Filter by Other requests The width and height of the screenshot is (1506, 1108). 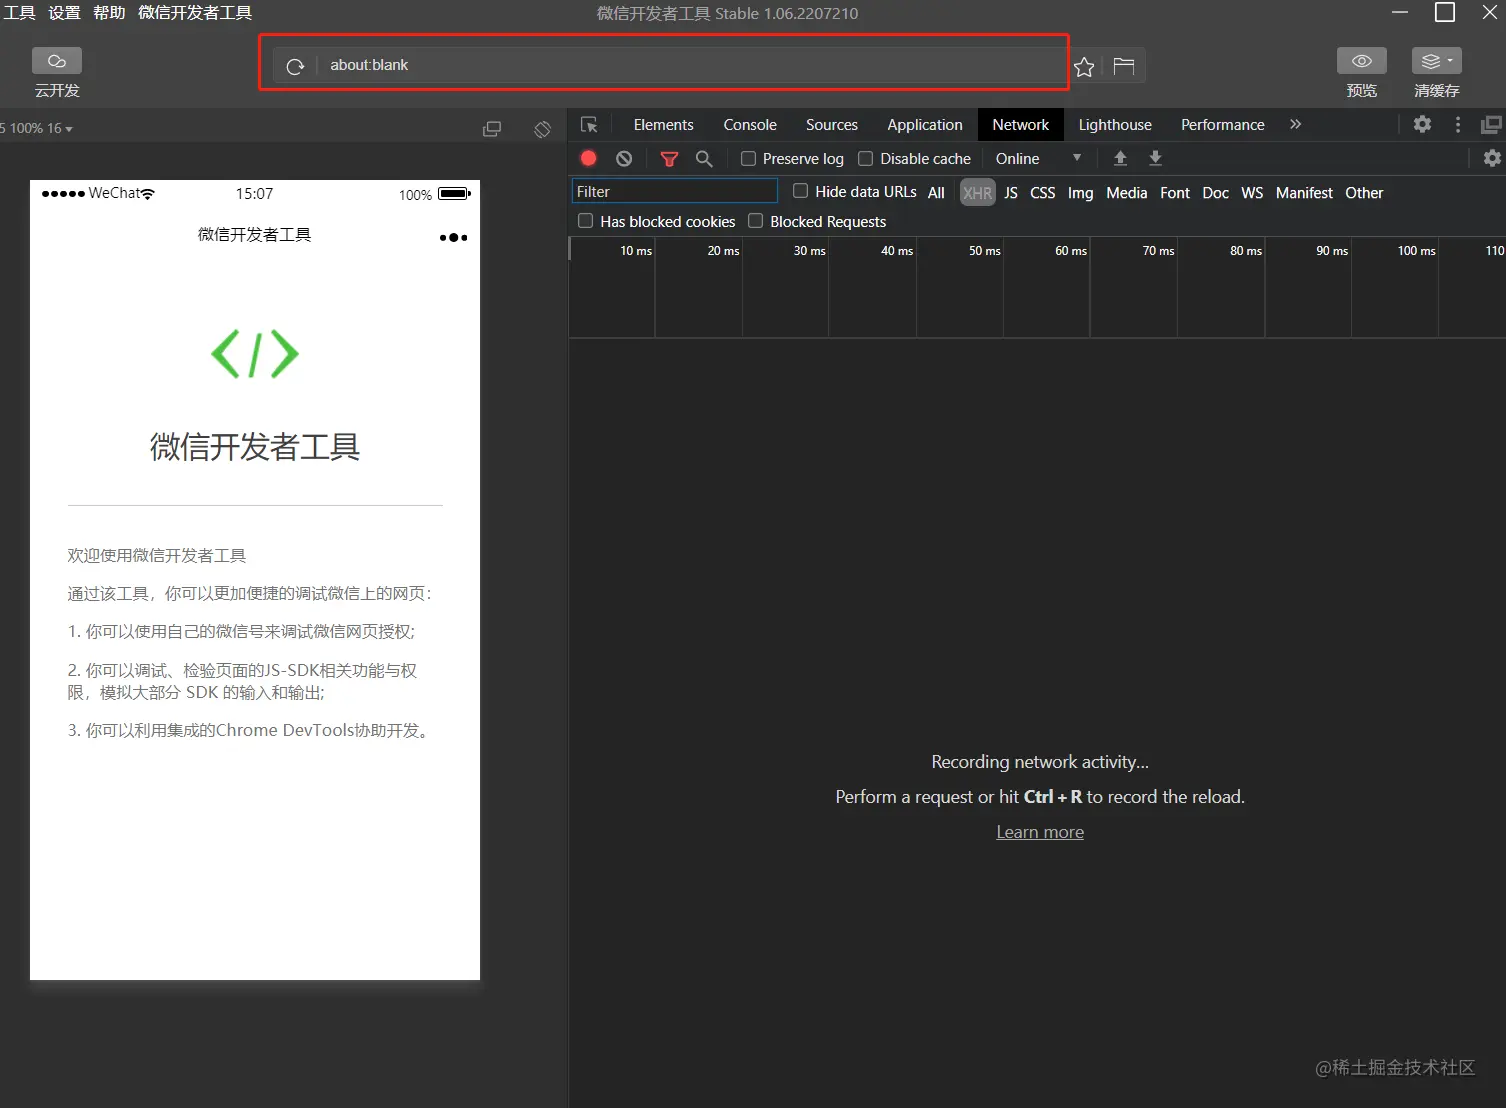1364,192
